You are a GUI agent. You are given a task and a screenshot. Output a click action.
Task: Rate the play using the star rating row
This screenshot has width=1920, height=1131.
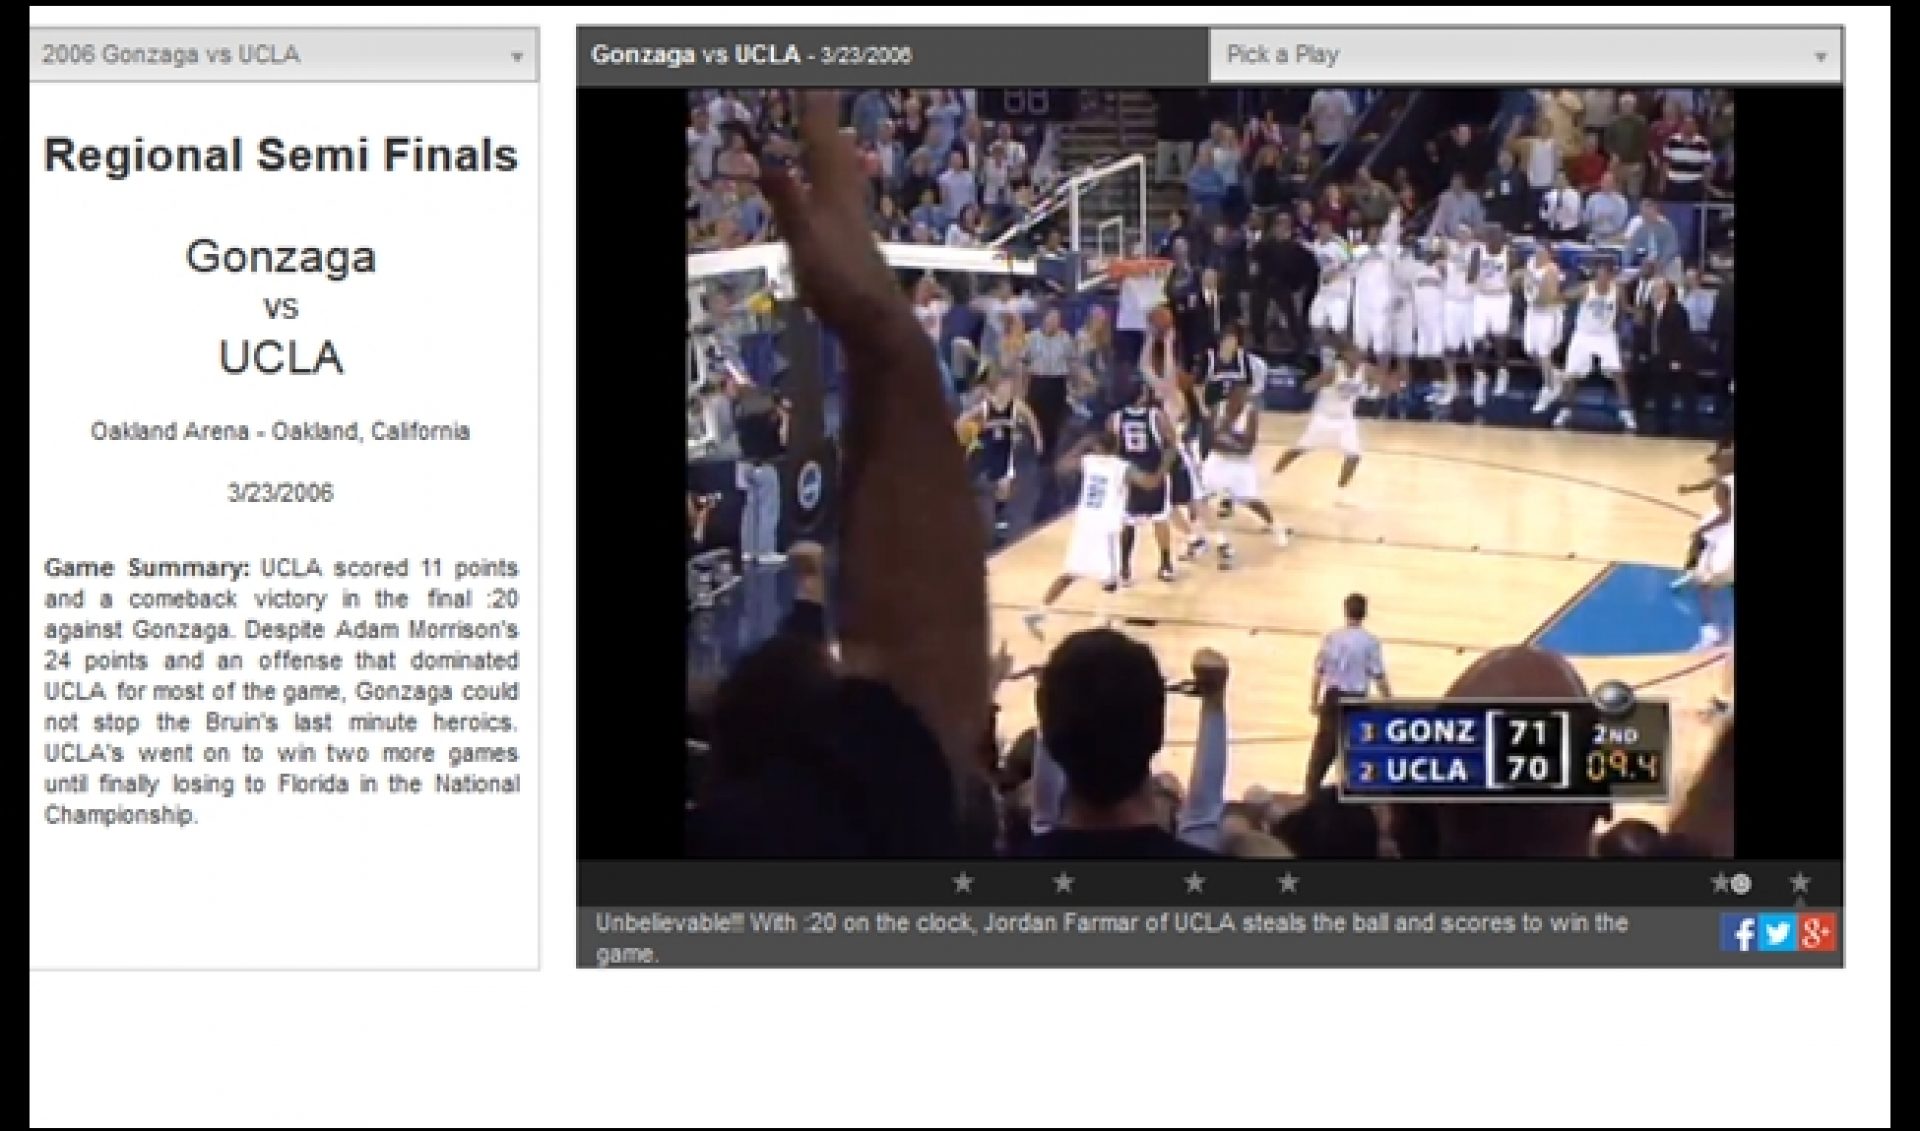[x=1125, y=883]
